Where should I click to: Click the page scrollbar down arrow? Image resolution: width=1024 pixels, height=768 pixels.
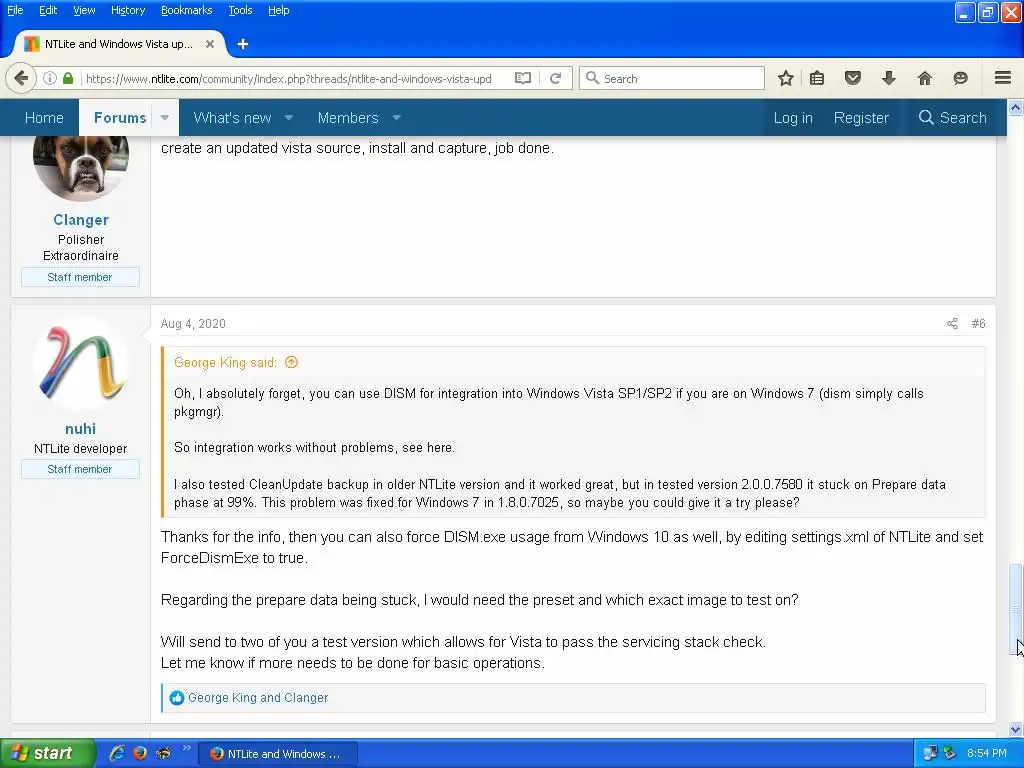point(1016,729)
